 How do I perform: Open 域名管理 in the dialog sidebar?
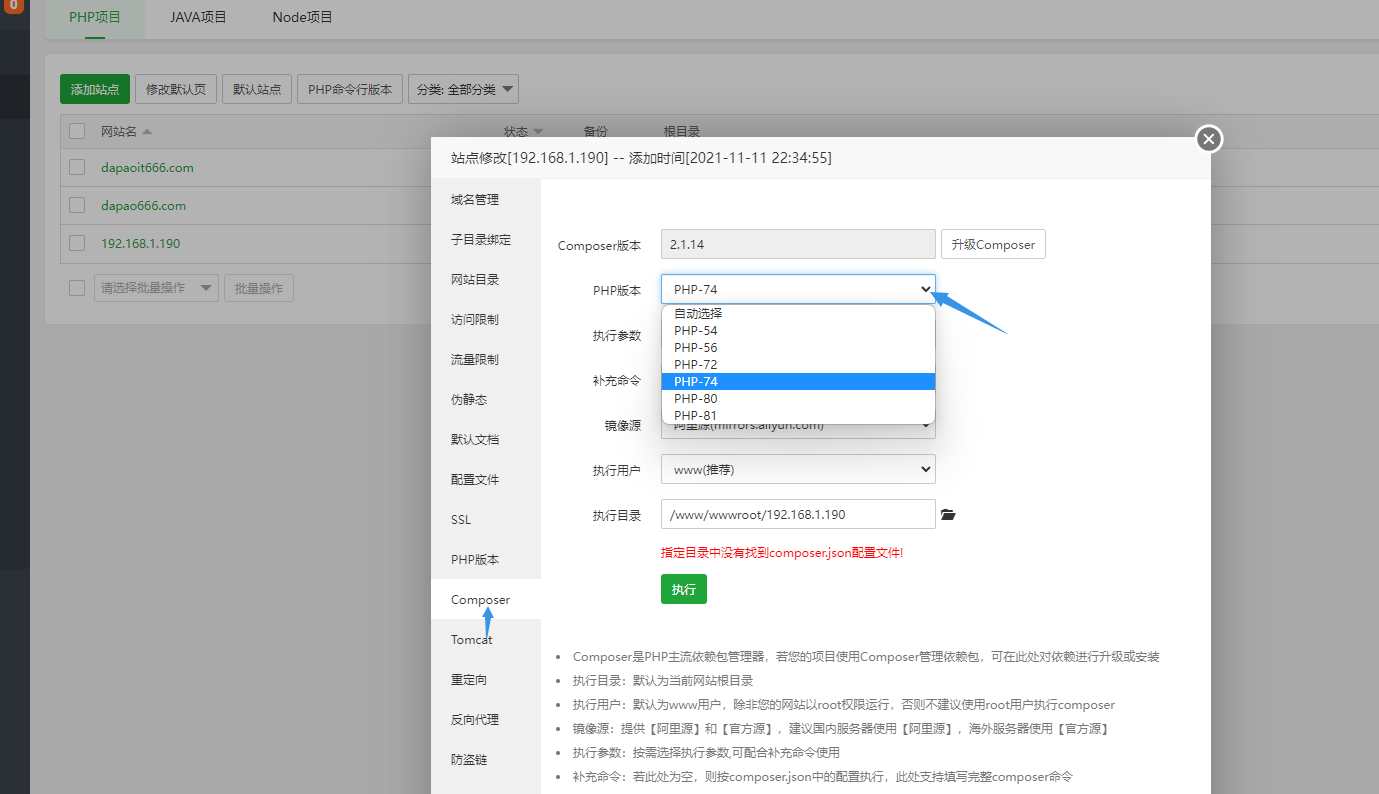click(486, 200)
